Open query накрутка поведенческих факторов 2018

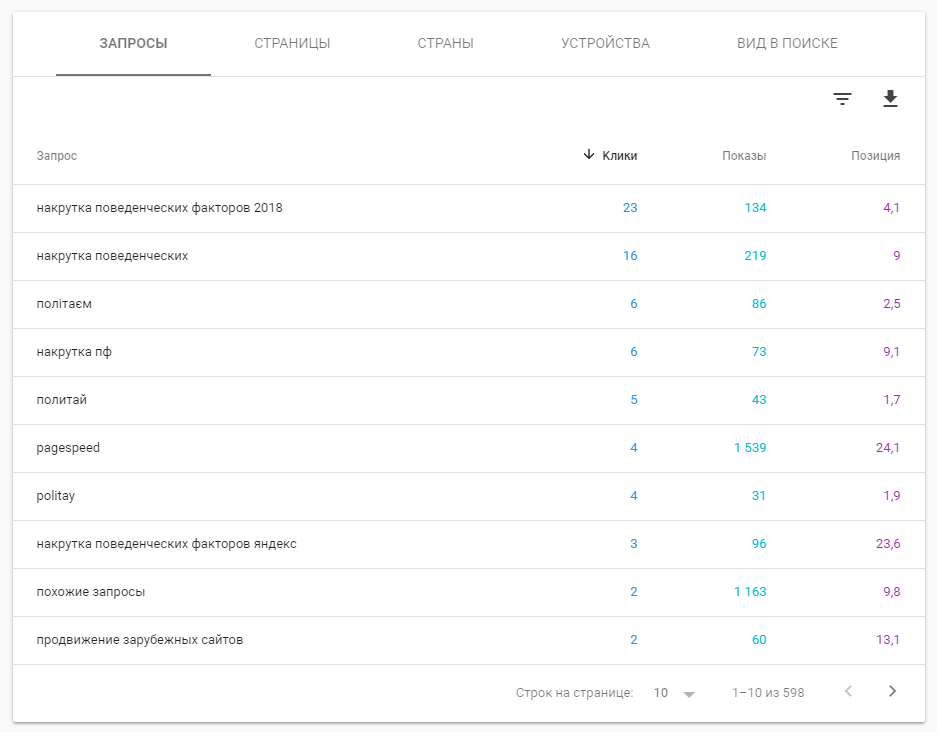point(468,208)
